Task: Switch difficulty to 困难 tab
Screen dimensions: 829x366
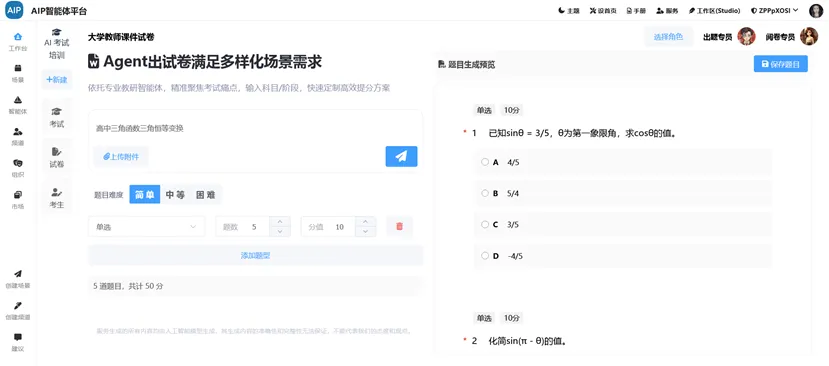Action: (x=206, y=195)
